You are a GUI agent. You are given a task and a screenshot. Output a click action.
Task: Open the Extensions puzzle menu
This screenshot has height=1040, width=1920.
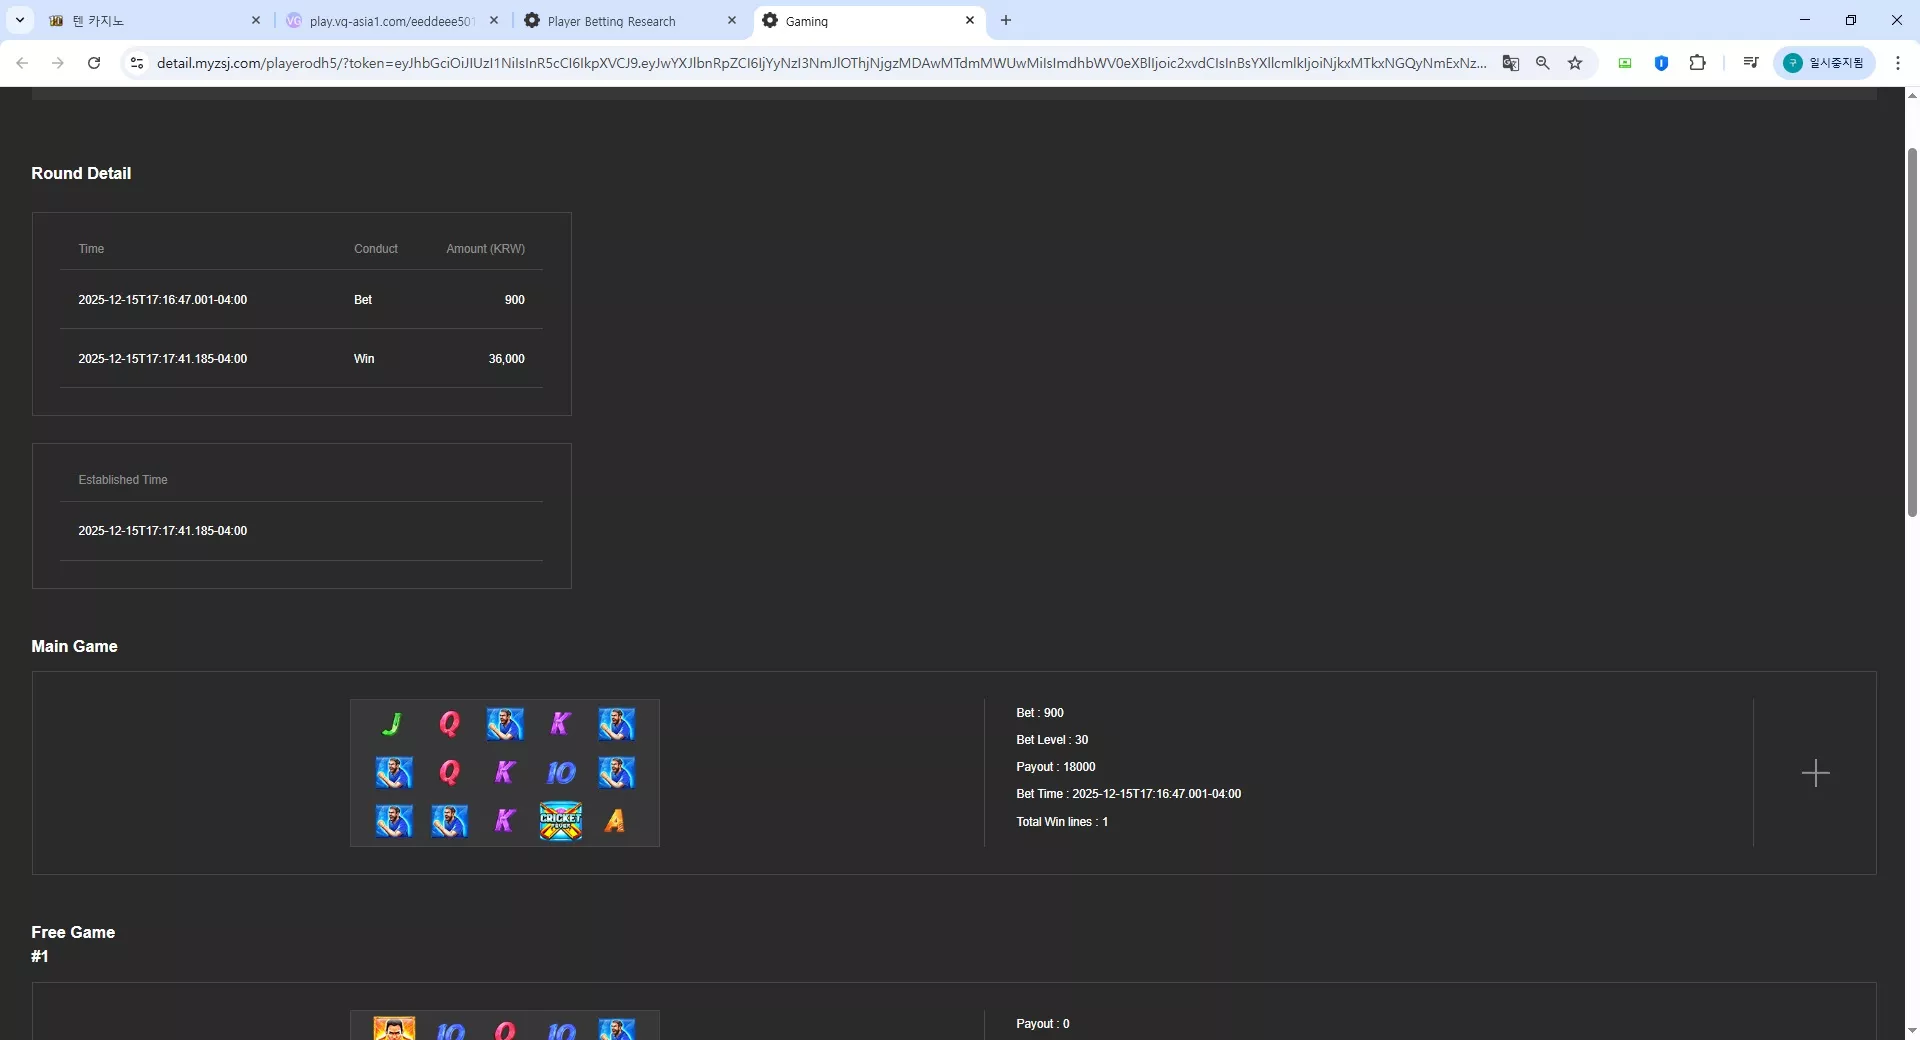point(1697,63)
